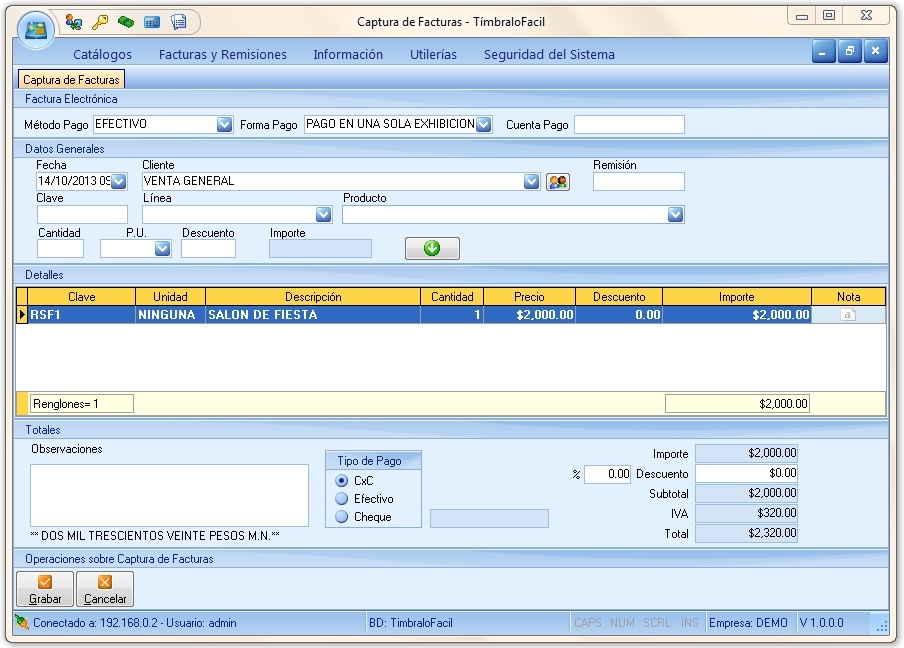904x648 pixels.
Task: Click the blue calculator quick access icon
Action: [x=152, y=22]
